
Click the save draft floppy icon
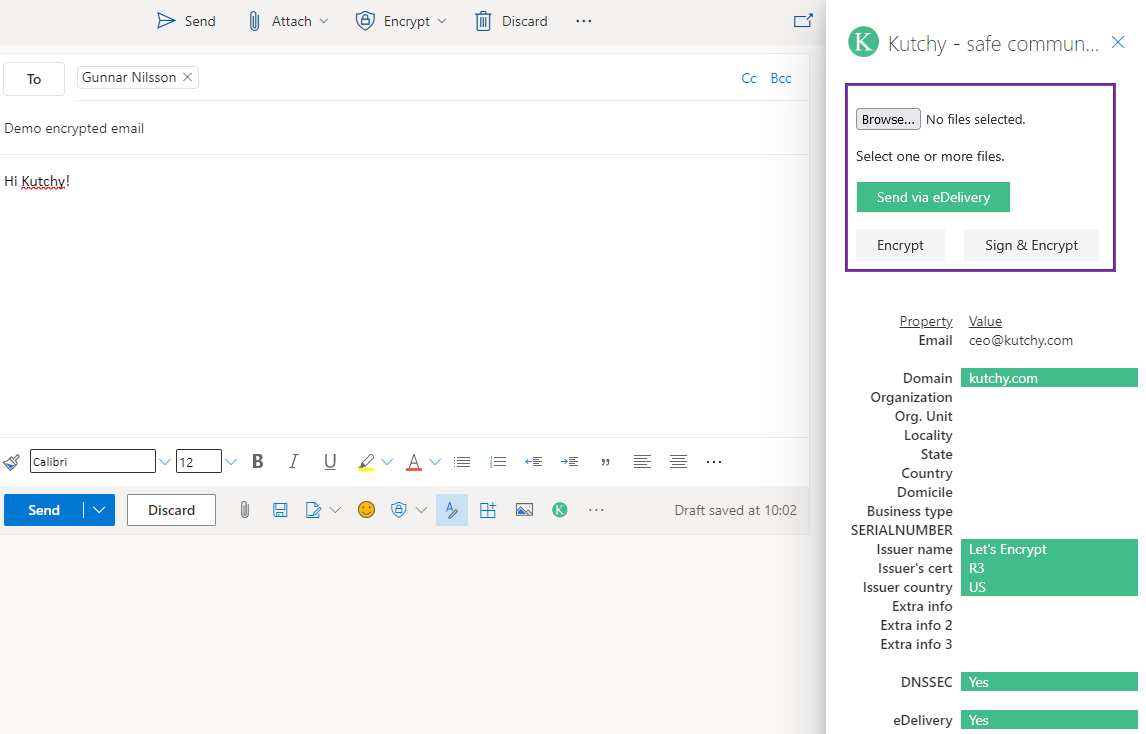280,510
